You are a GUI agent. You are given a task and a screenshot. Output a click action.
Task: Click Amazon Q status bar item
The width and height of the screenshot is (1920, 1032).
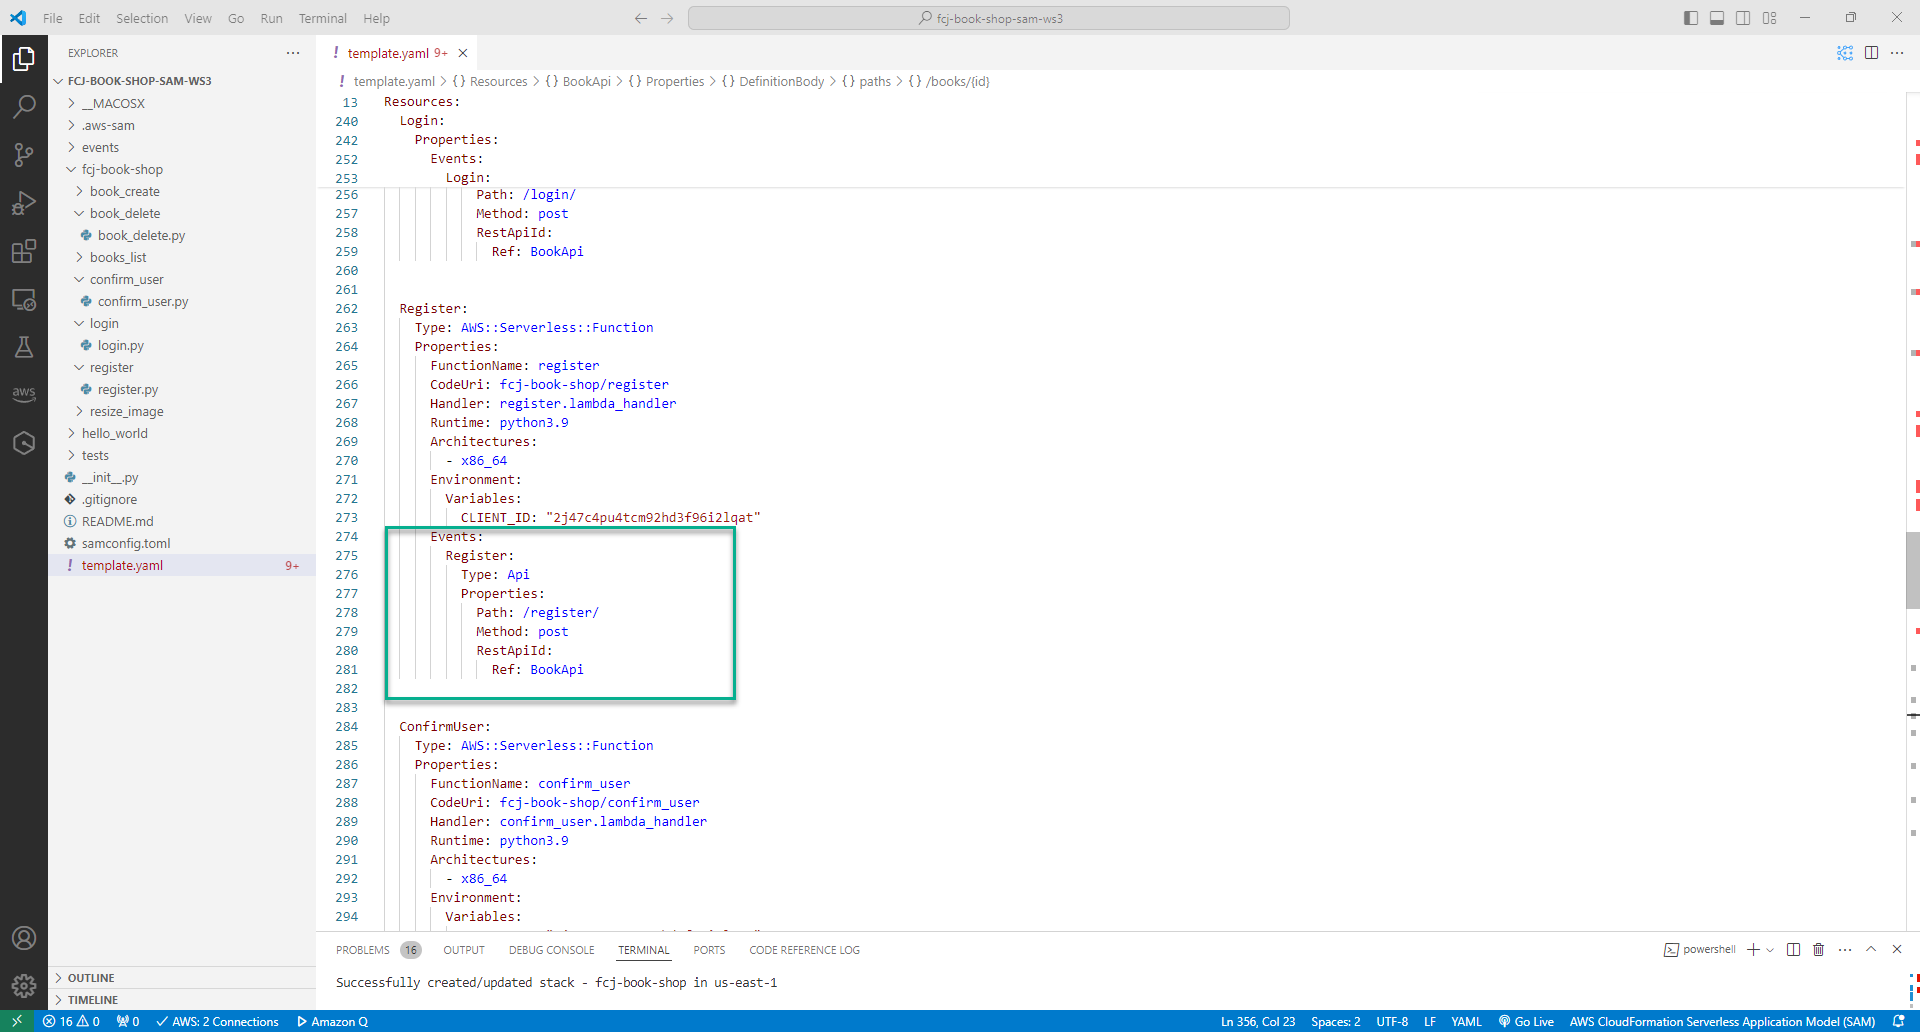pos(332,1021)
